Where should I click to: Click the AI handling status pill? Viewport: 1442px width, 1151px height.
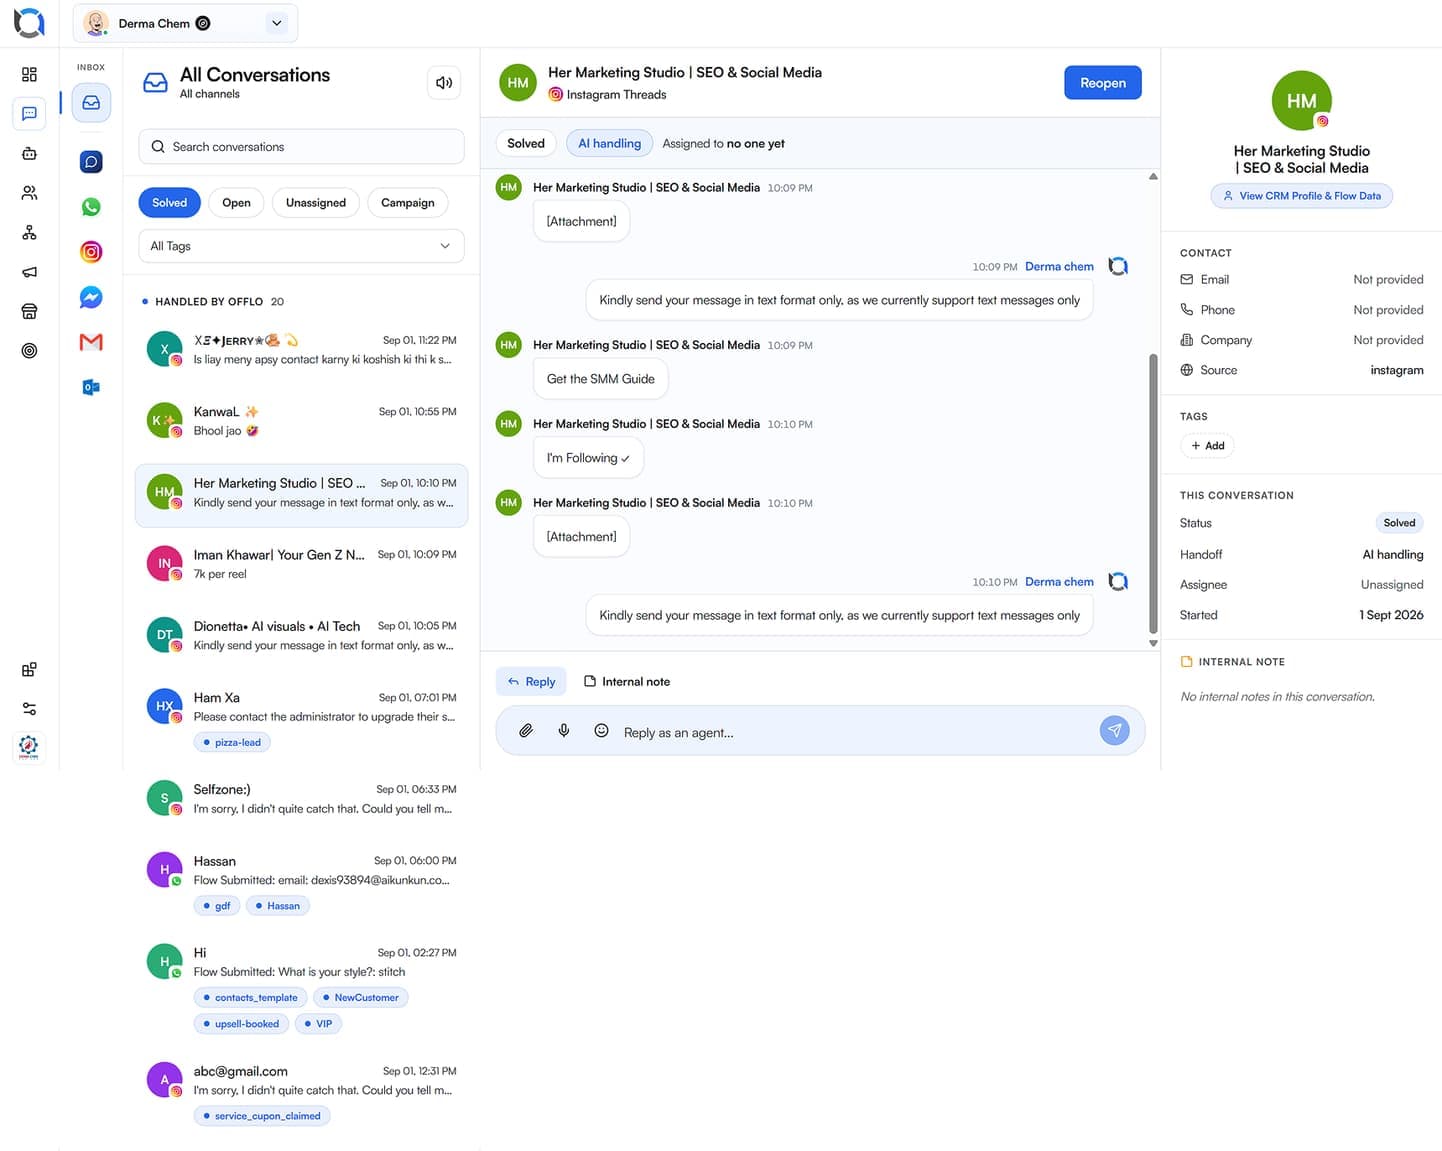coord(609,144)
